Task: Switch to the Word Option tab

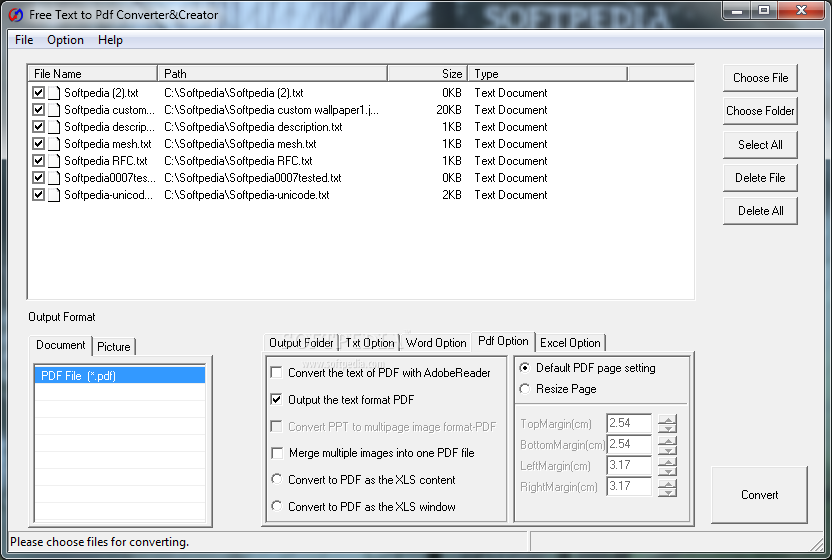Action: click(436, 343)
